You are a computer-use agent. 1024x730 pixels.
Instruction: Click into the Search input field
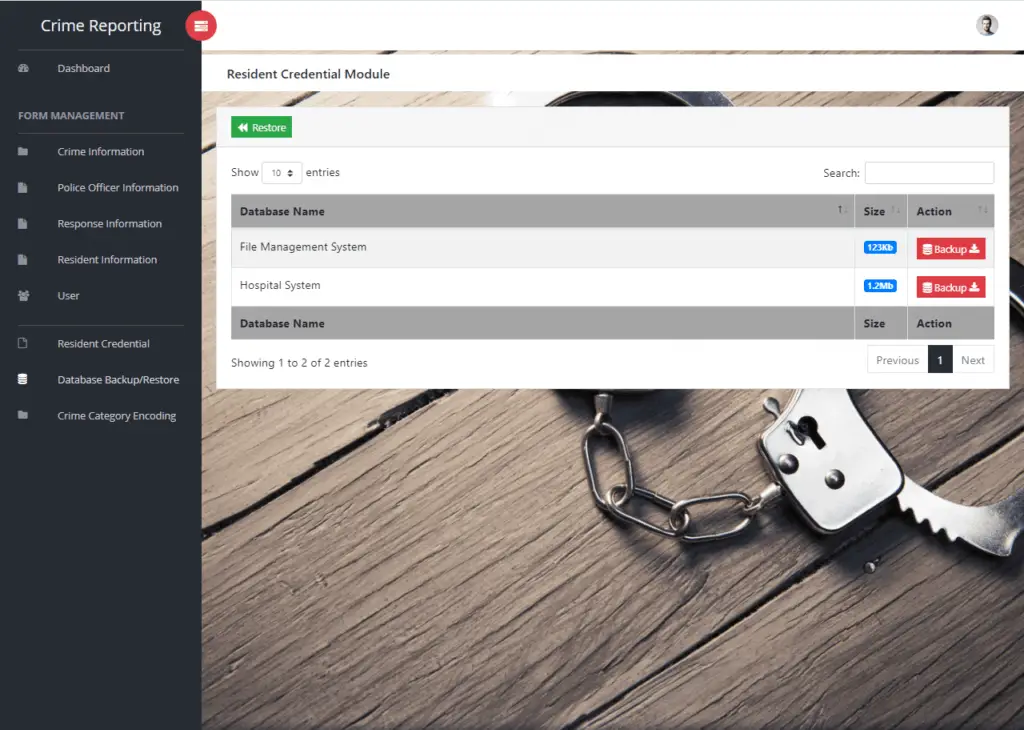point(929,172)
